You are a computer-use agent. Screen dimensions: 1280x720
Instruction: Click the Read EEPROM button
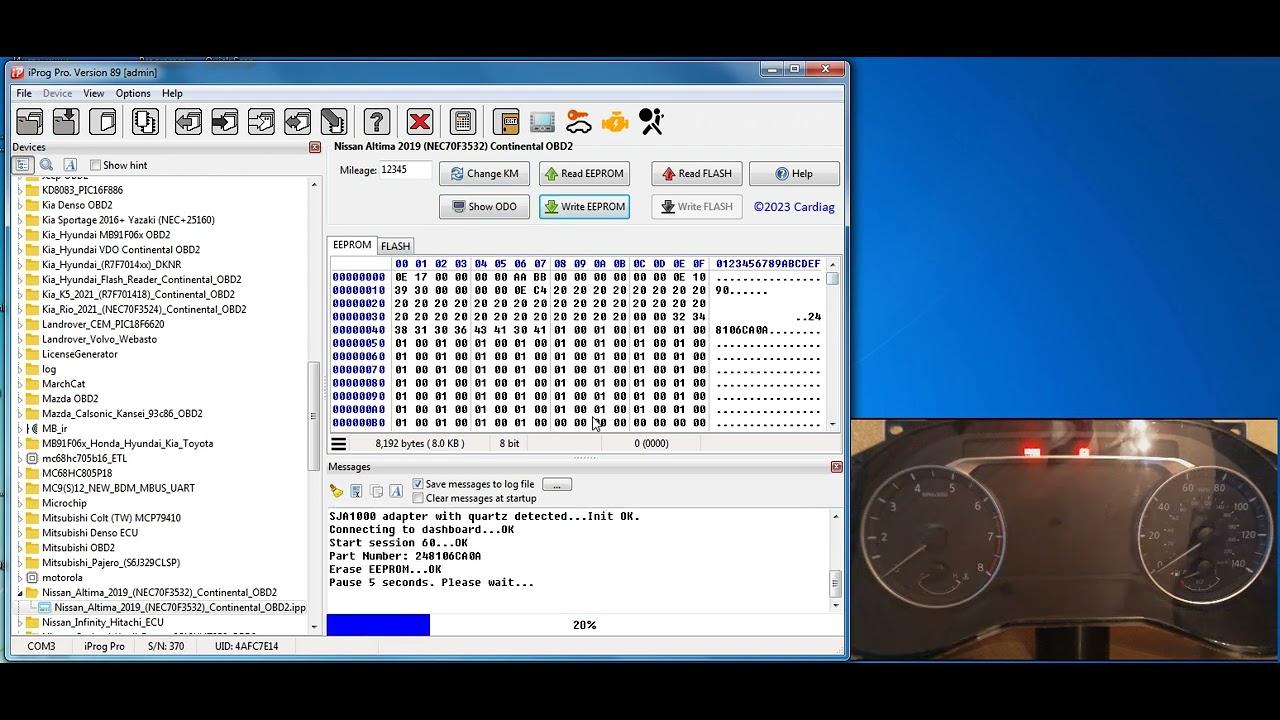coord(584,174)
